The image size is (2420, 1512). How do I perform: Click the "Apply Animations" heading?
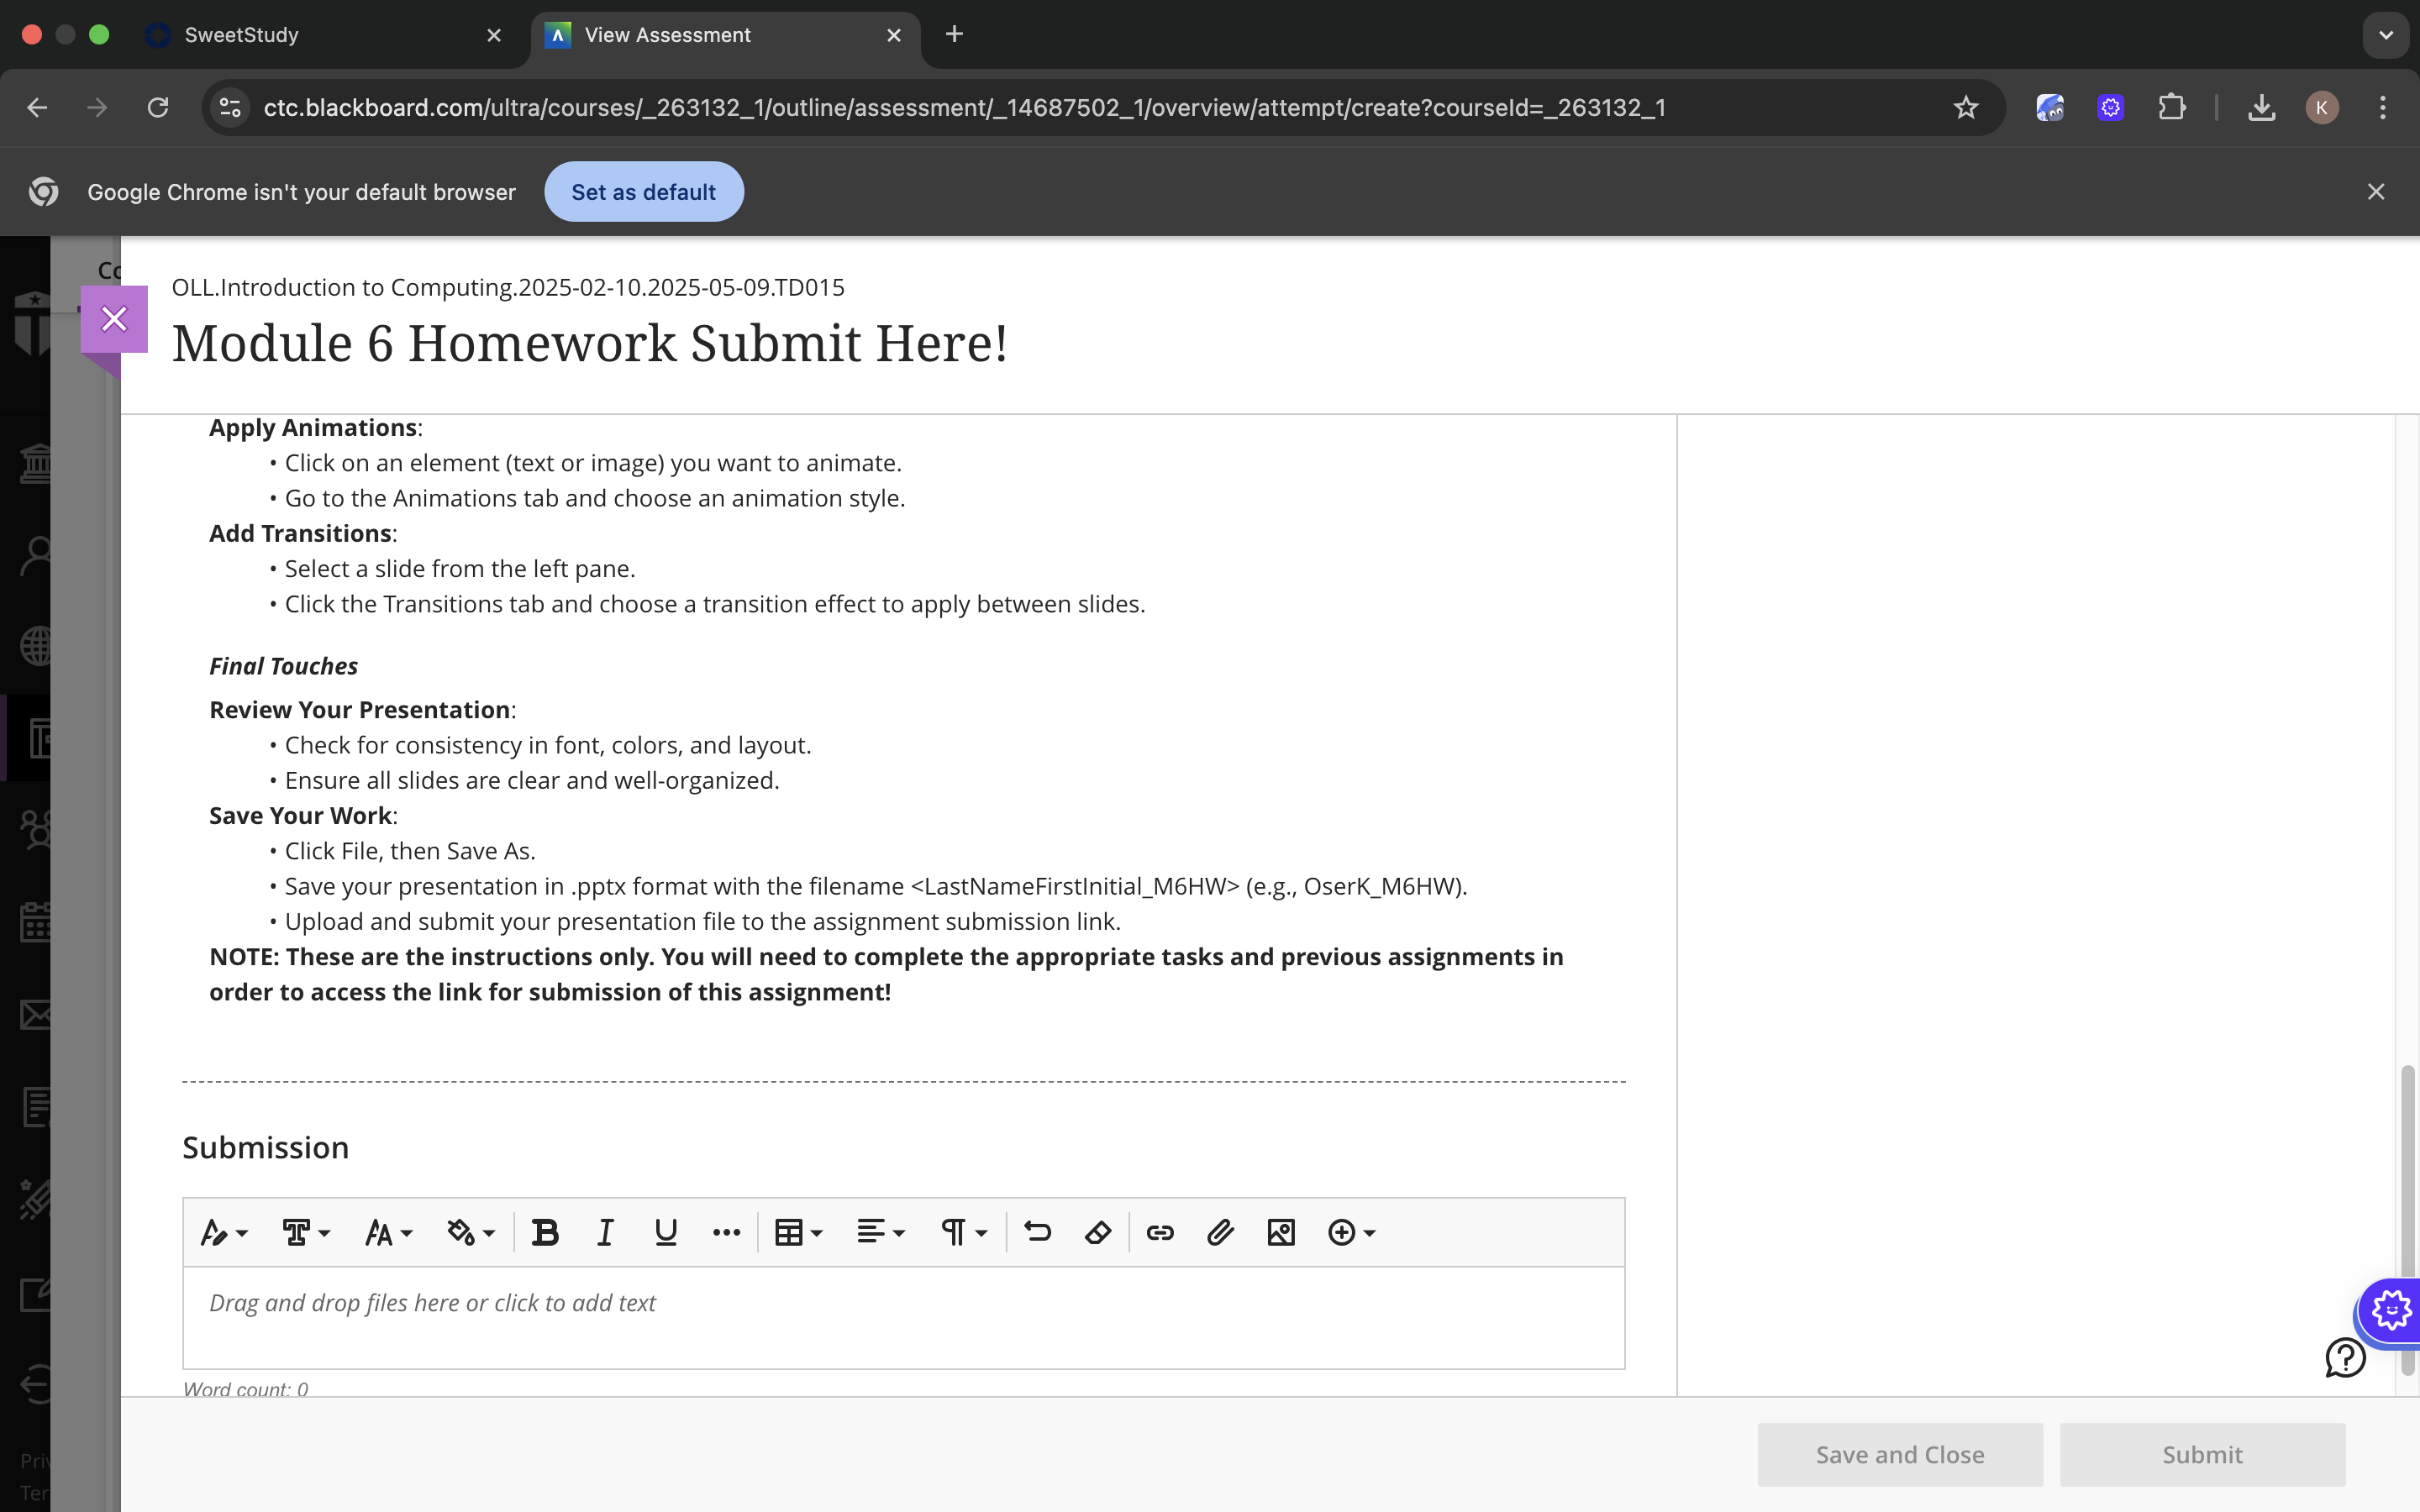pos(313,428)
